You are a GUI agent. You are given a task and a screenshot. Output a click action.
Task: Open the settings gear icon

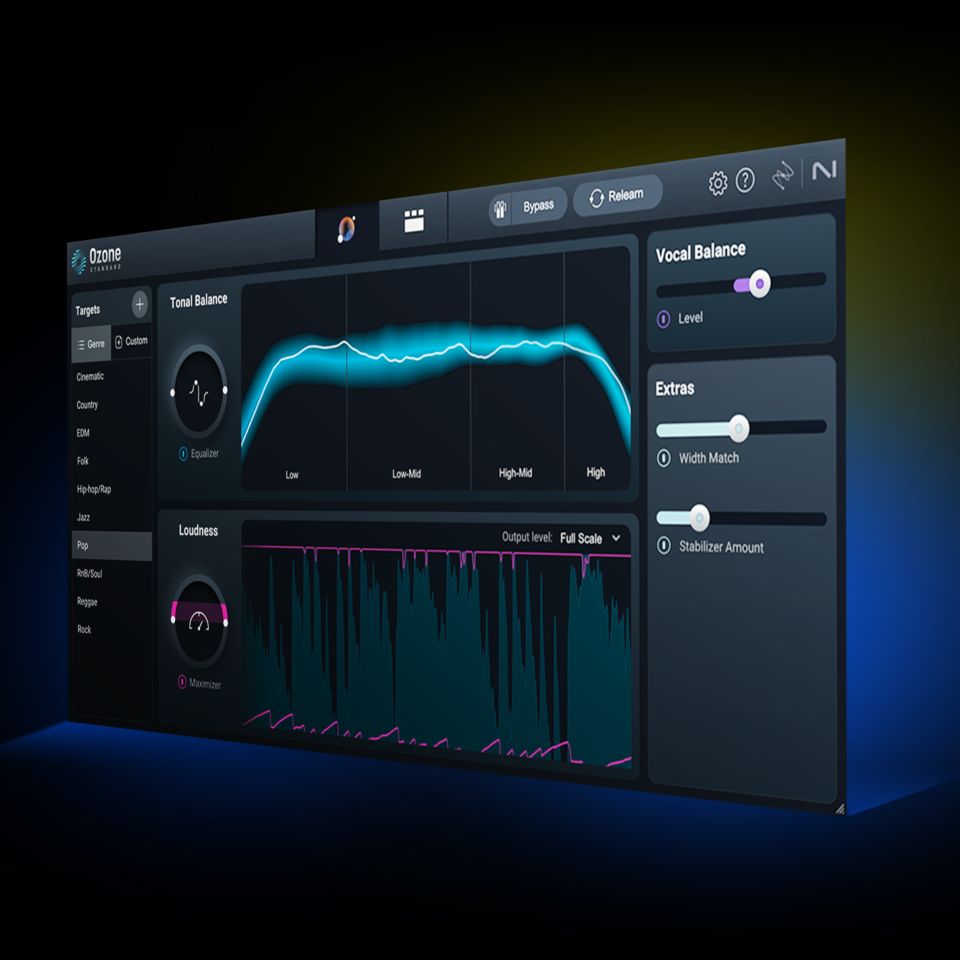[717, 183]
